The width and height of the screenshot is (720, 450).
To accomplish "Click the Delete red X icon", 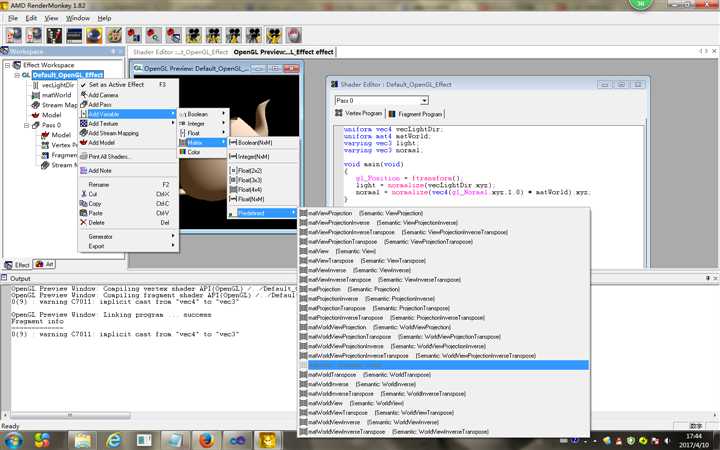I will point(84,222).
